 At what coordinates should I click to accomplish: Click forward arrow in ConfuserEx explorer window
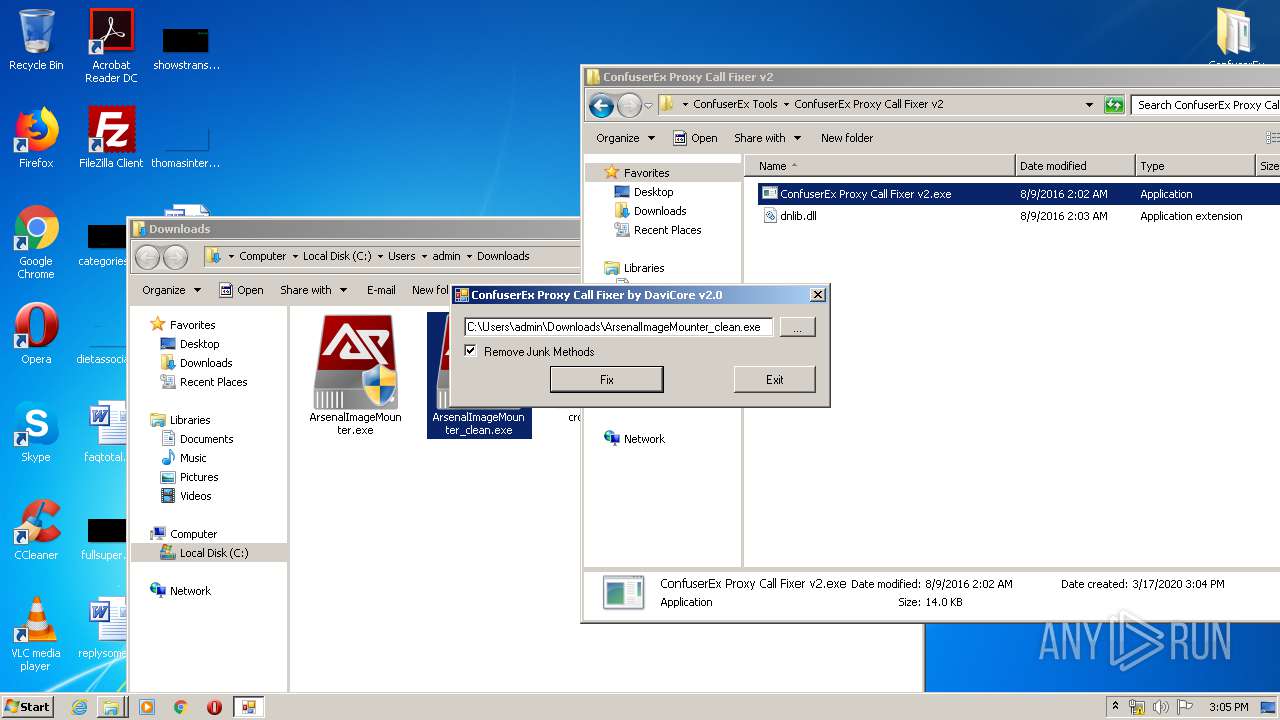tap(629, 104)
